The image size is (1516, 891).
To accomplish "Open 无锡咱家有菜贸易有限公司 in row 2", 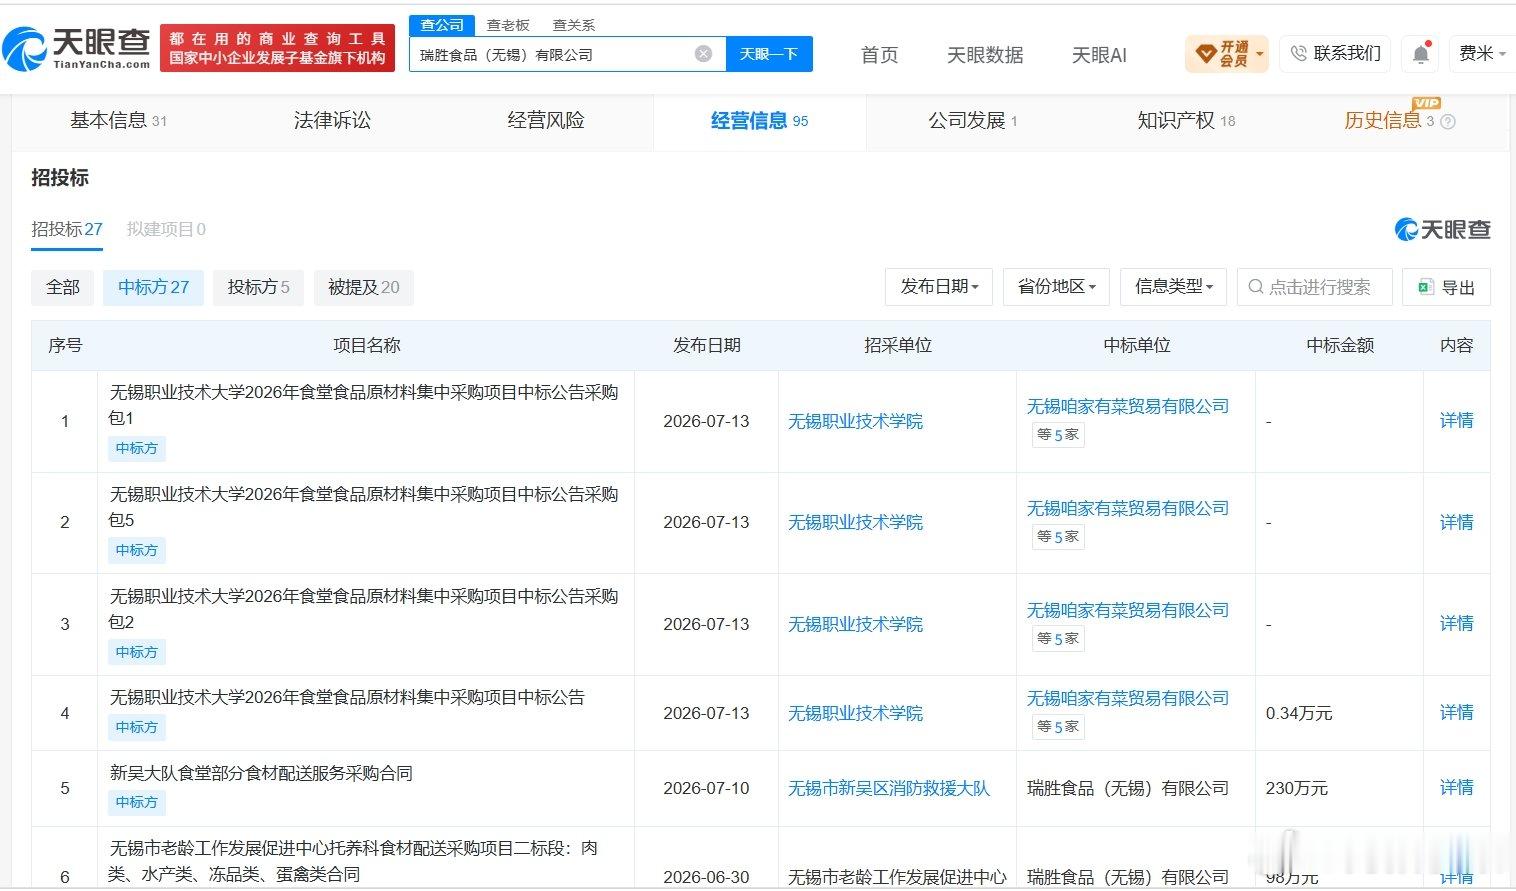I will point(1128,509).
